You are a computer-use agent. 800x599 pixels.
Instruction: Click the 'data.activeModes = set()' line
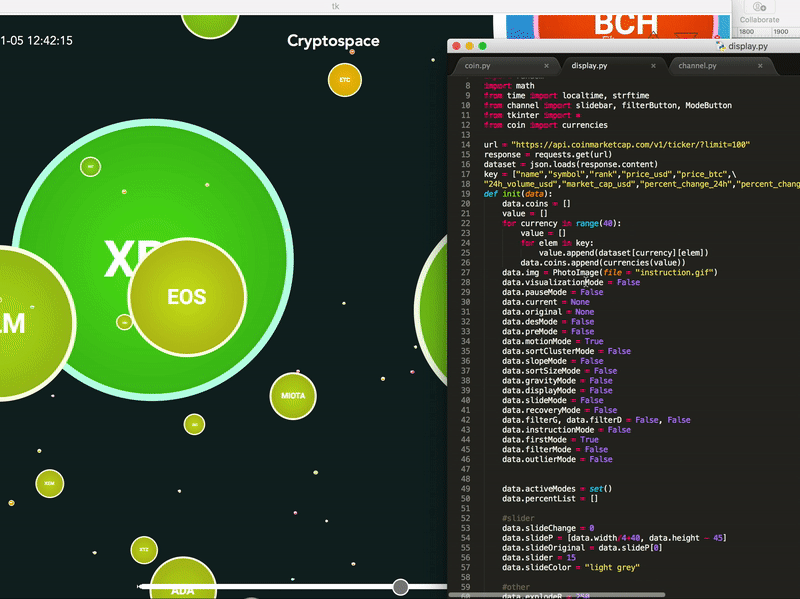[x=557, y=489]
